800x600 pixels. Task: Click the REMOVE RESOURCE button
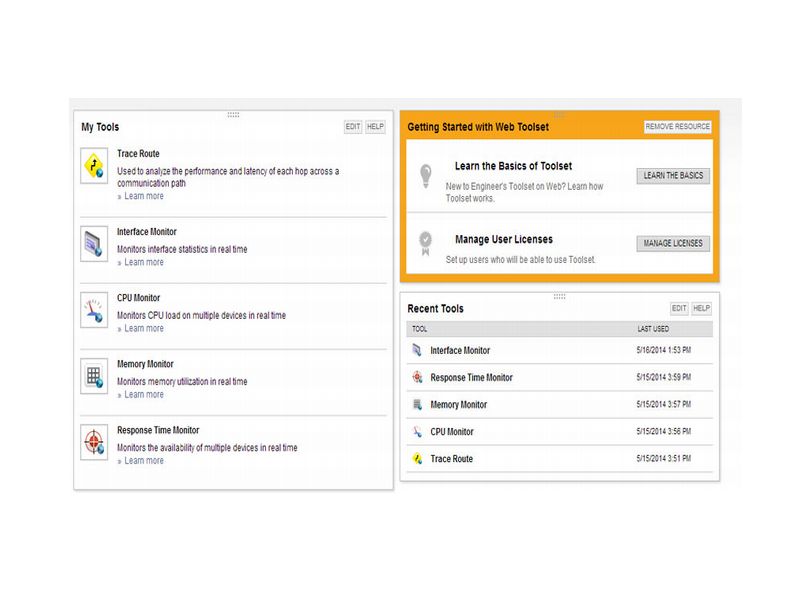pyautogui.click(x=678, y=127)
